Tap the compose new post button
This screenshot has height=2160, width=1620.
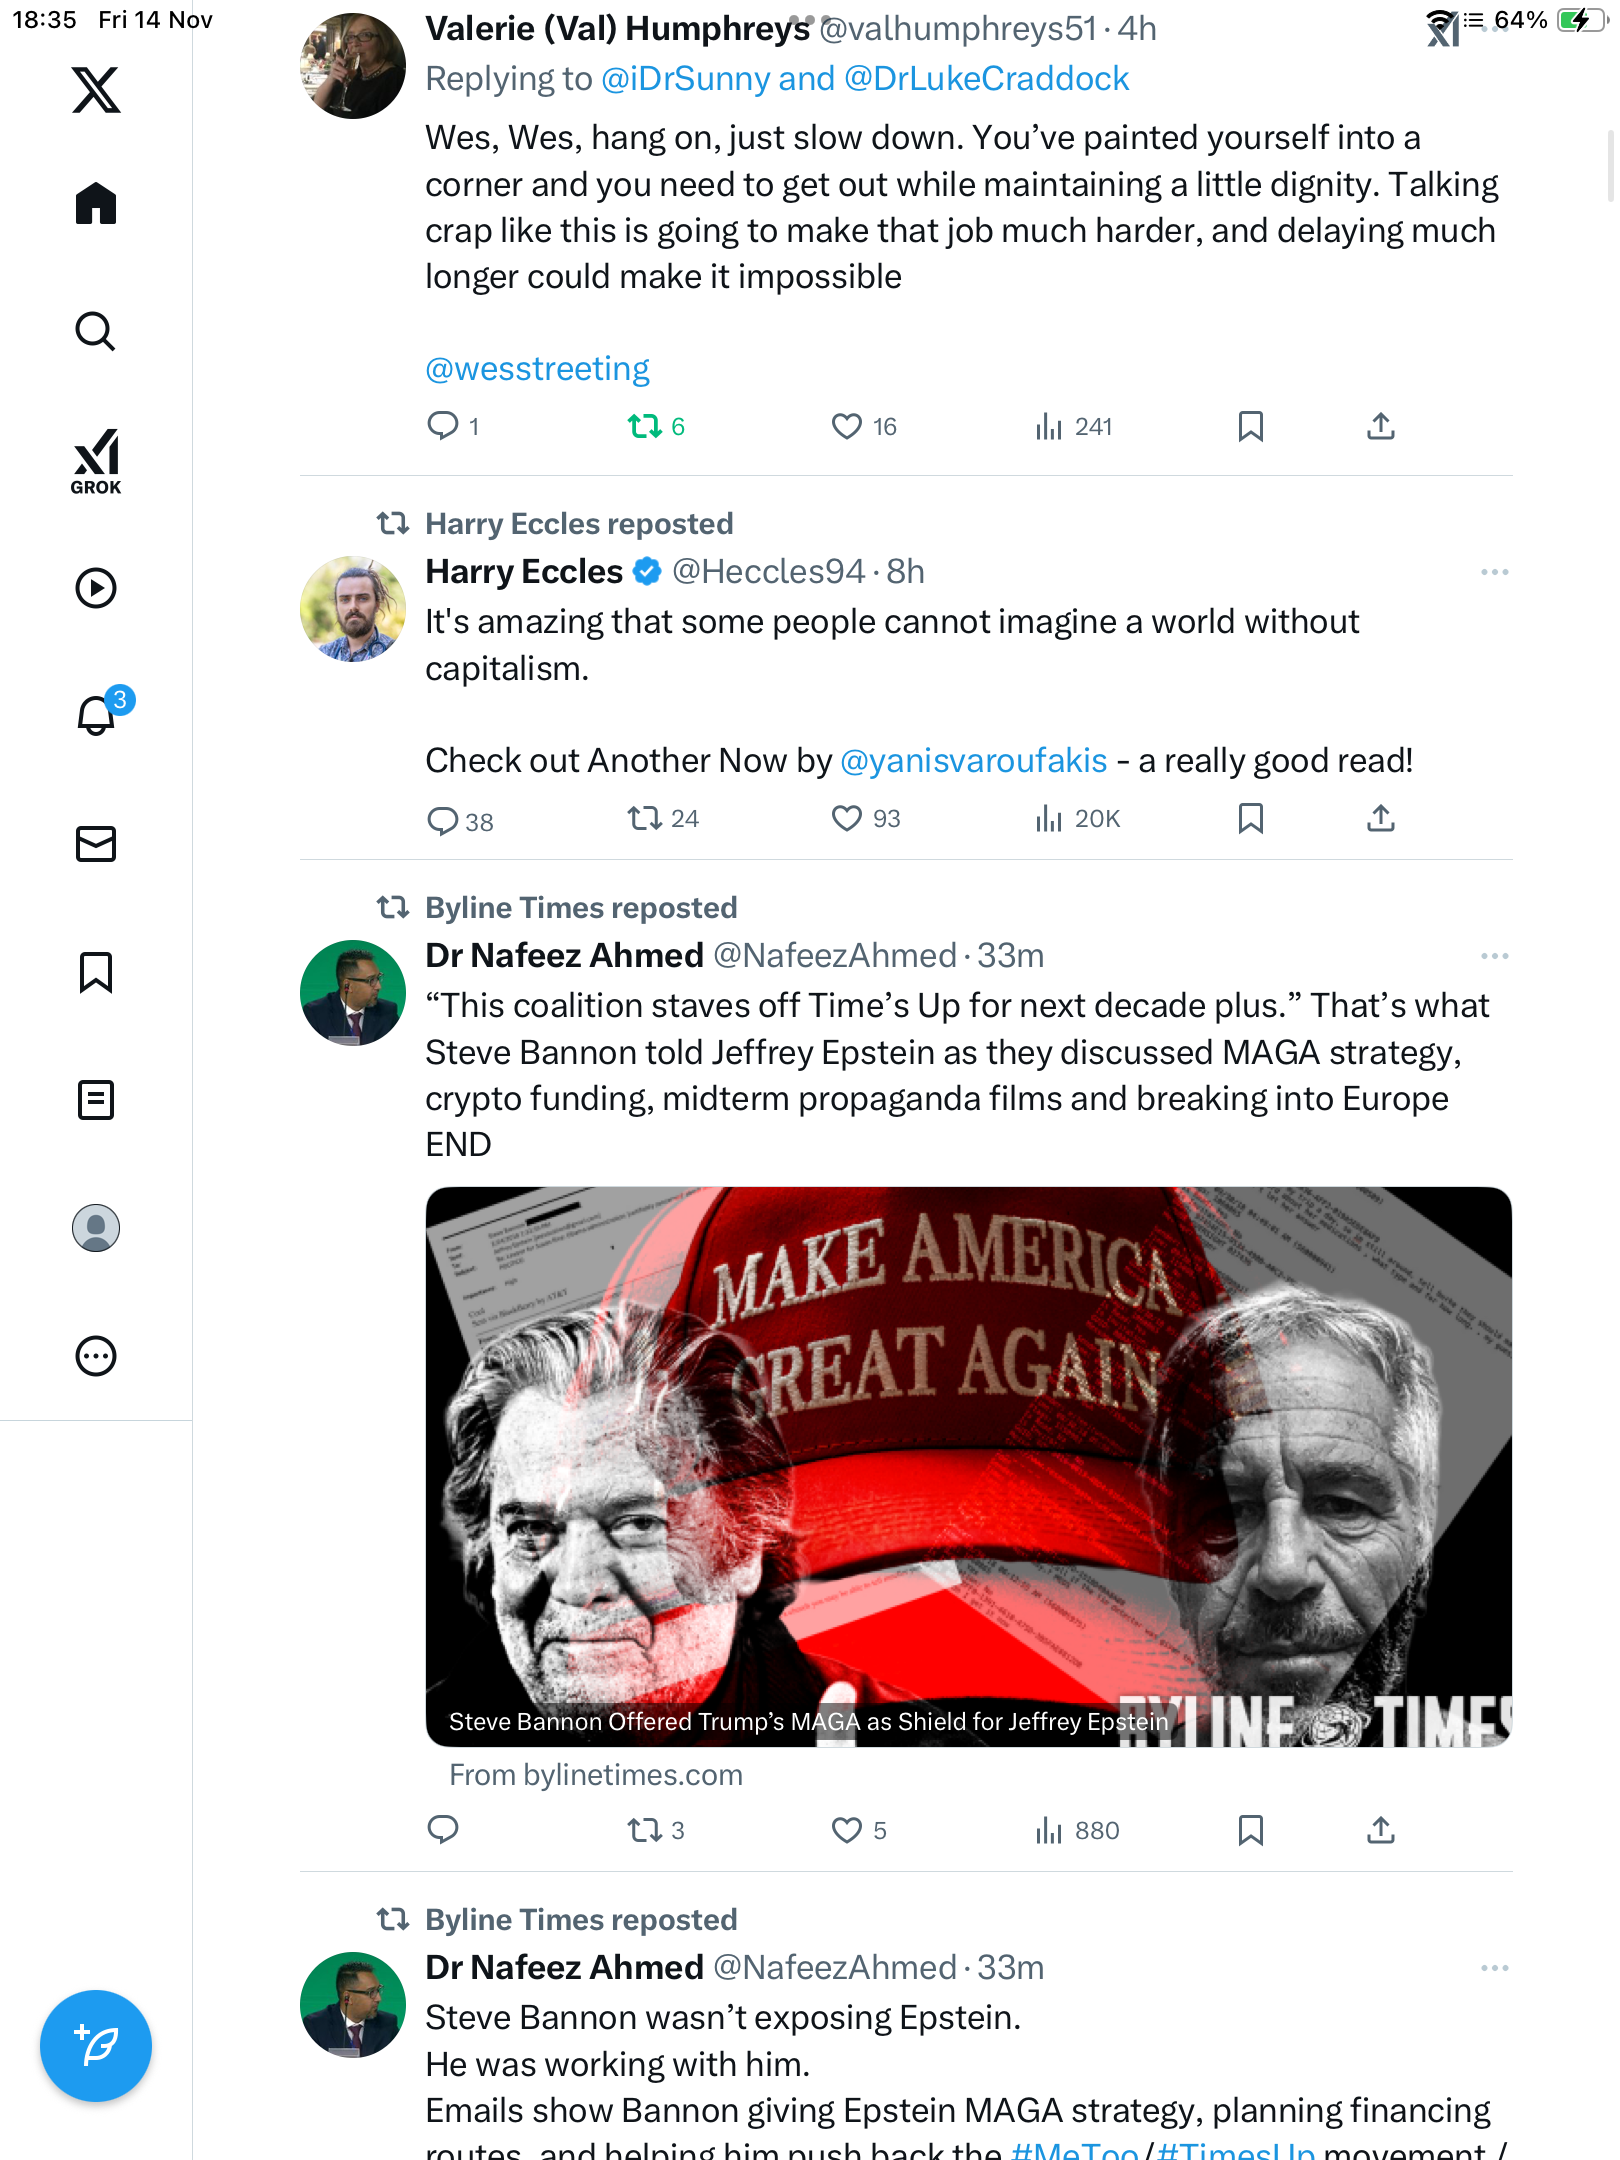[x=96, y=2046]
